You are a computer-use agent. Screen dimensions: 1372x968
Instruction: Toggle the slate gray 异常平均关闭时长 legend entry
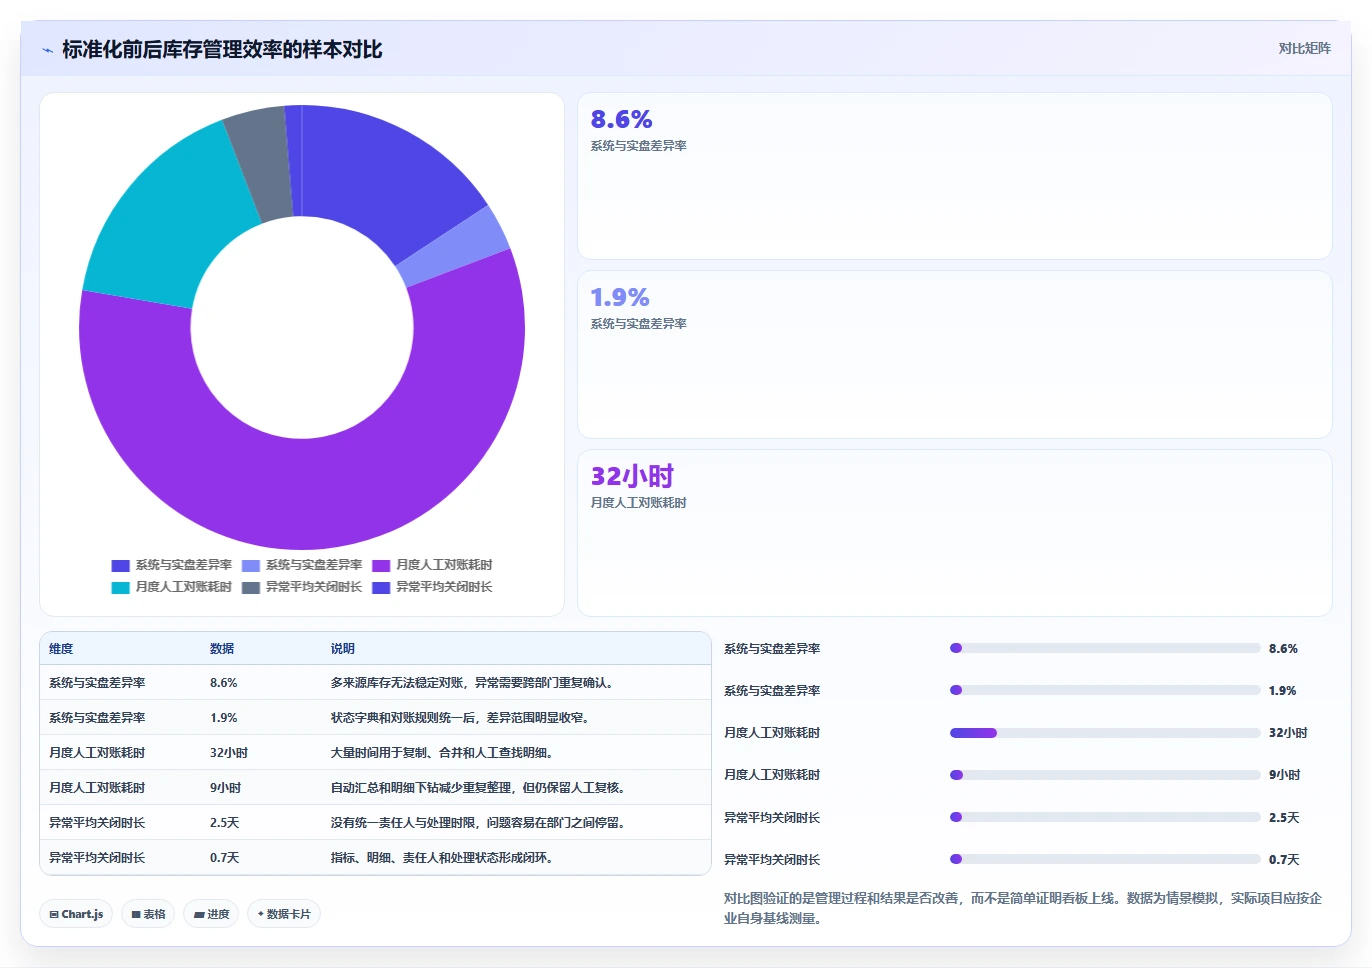[302, 587]
